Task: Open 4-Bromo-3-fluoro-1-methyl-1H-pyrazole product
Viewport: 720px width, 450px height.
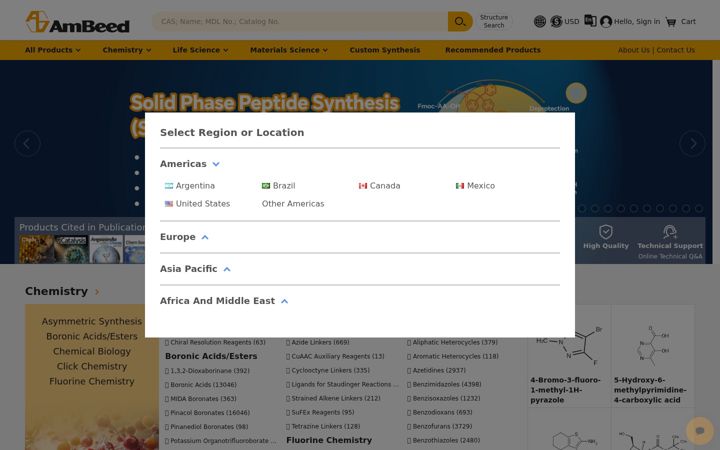Action: 566,390
